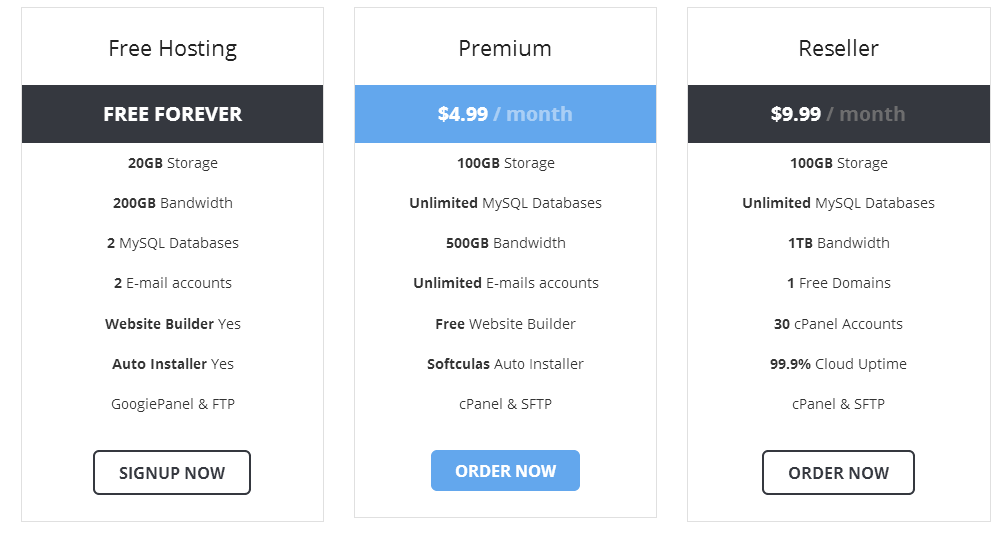Click the 20GB Storage feature line
Screen dimensions: 1003x537
click(173, 163)
